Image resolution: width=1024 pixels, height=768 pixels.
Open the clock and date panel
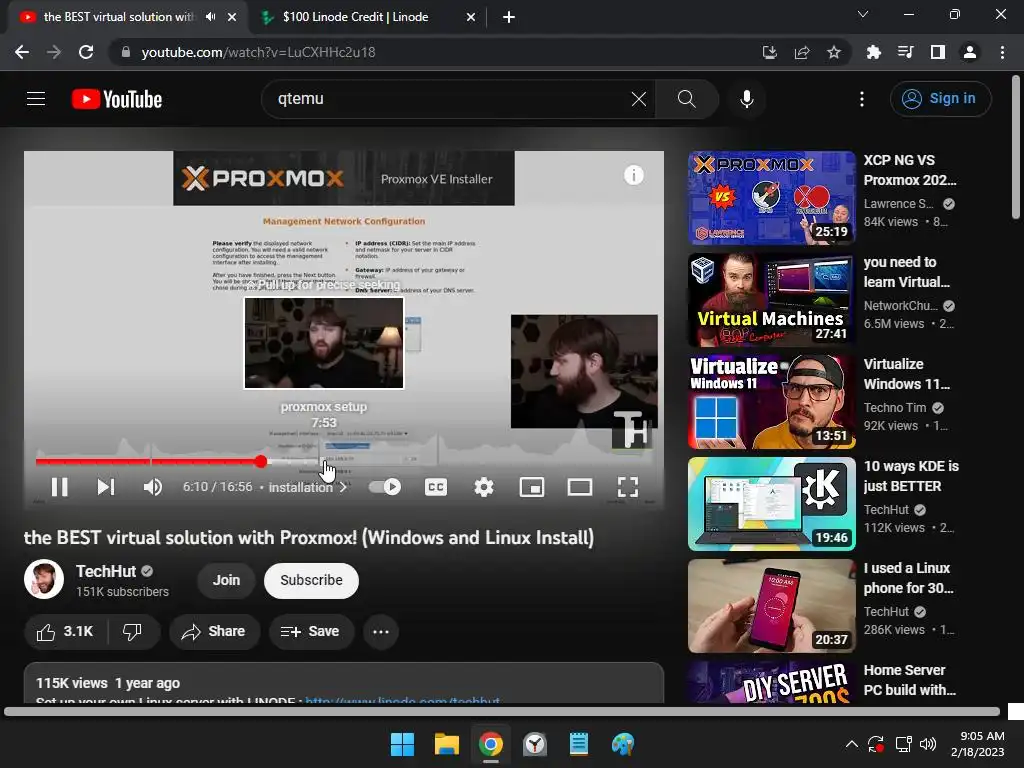978,744
